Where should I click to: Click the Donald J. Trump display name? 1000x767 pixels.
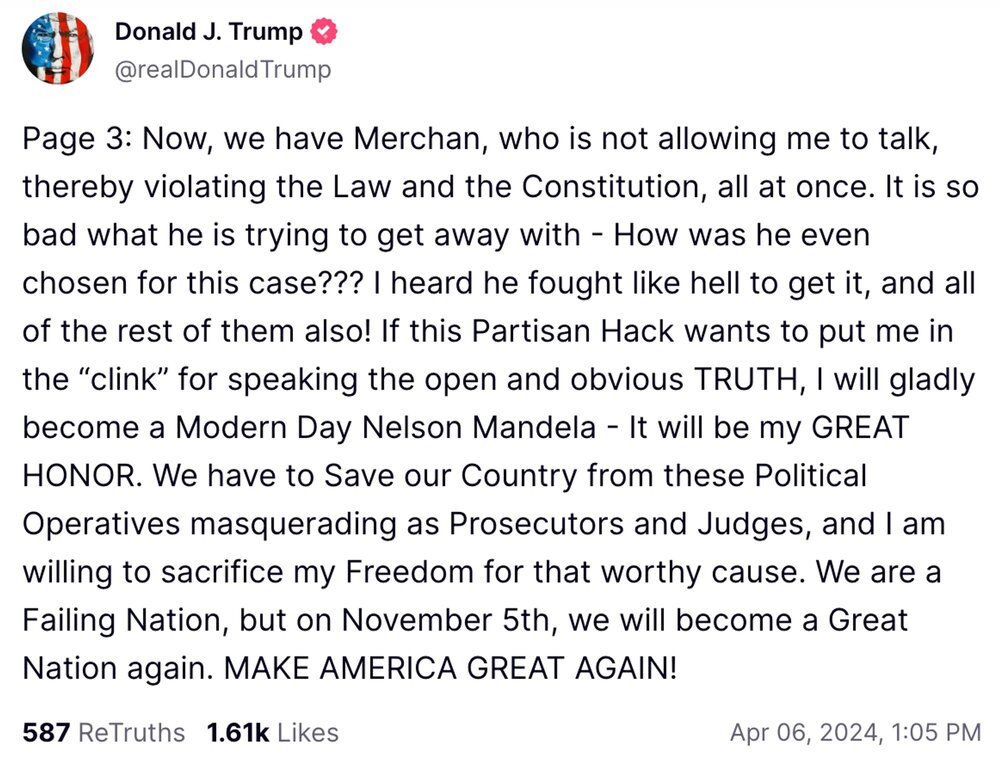(208, 32)
